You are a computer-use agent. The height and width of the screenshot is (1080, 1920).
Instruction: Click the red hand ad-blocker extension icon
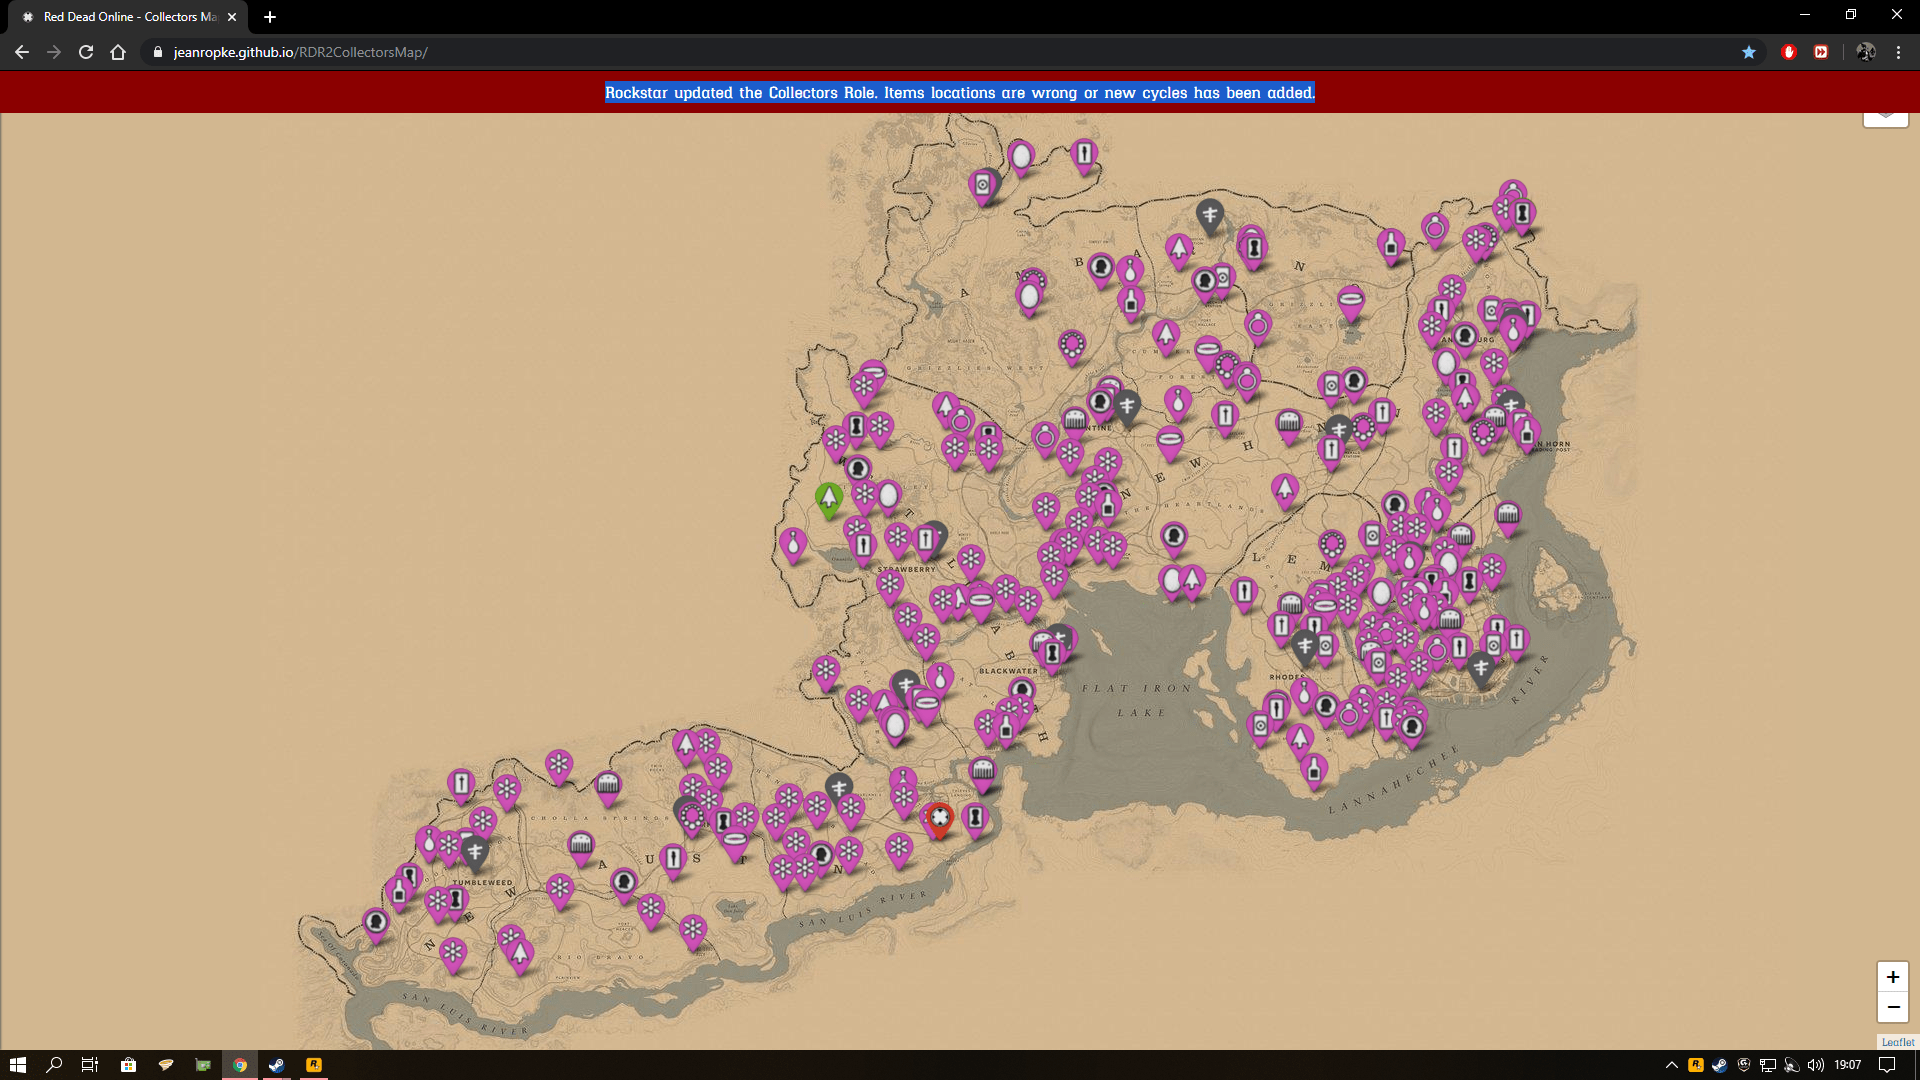[1789, 52]
